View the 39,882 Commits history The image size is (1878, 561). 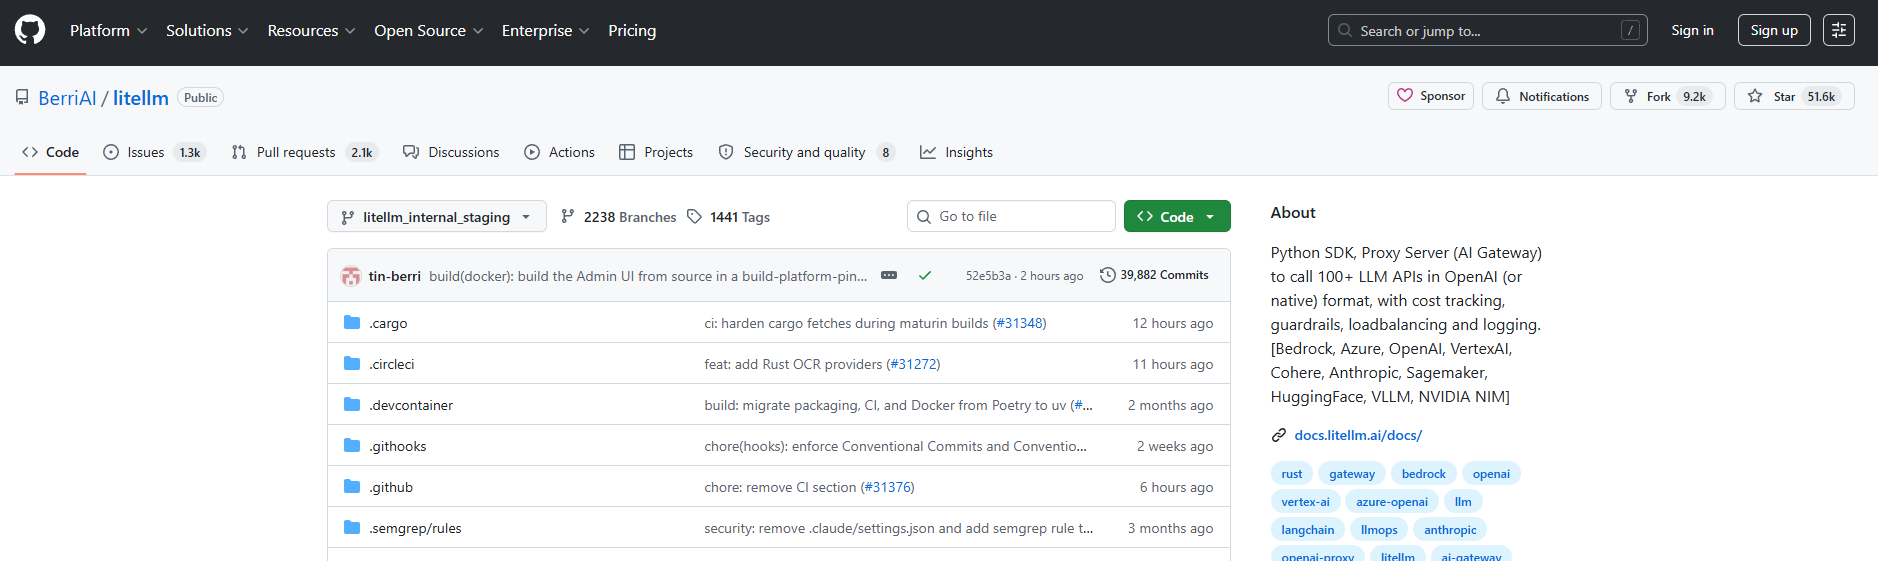(1154, 275)
